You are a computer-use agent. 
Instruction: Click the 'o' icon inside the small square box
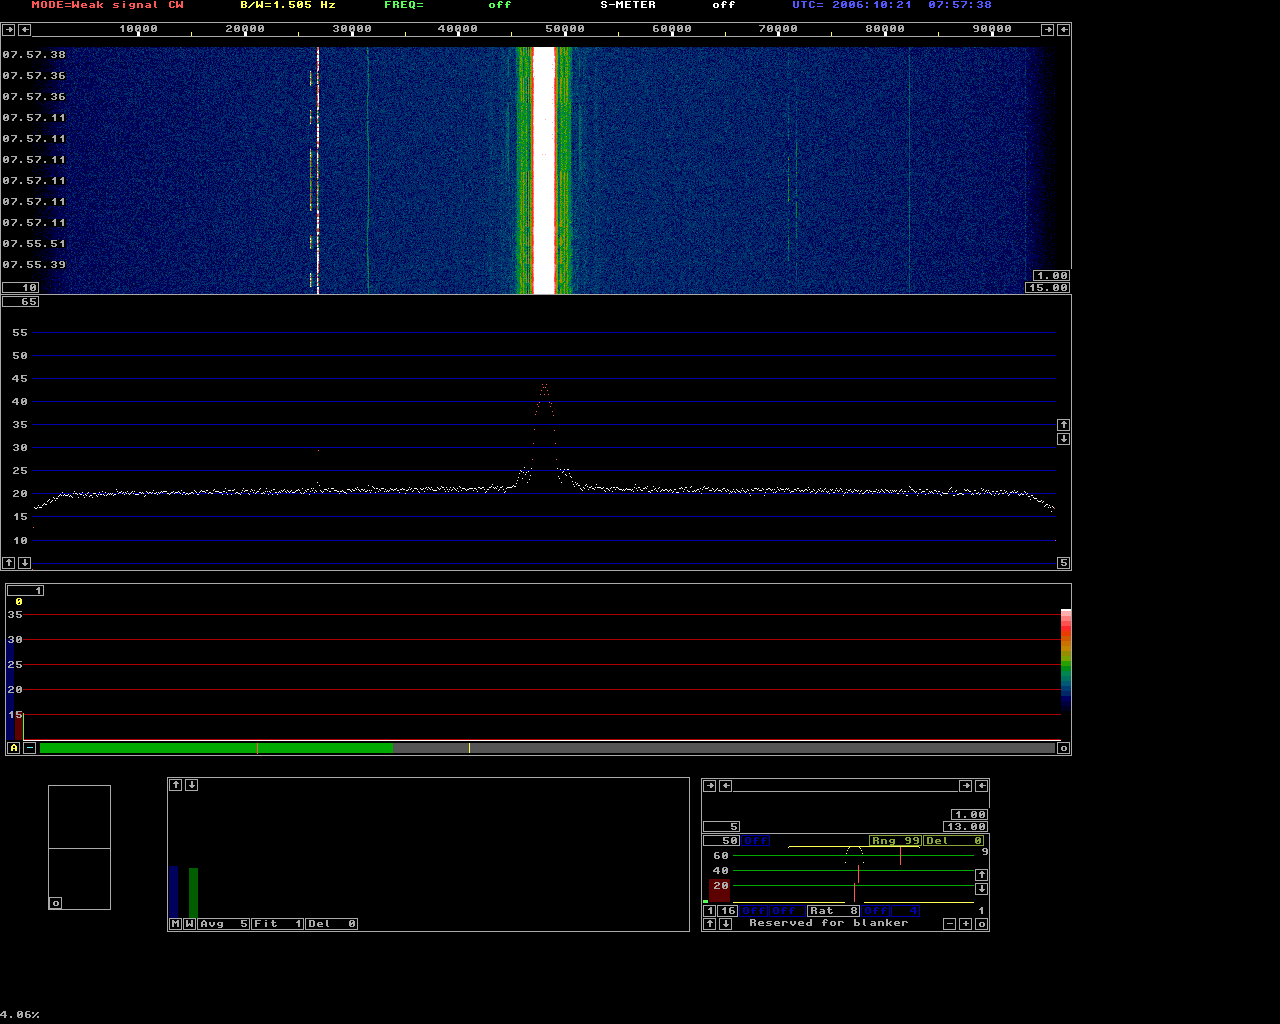point(56,903)
